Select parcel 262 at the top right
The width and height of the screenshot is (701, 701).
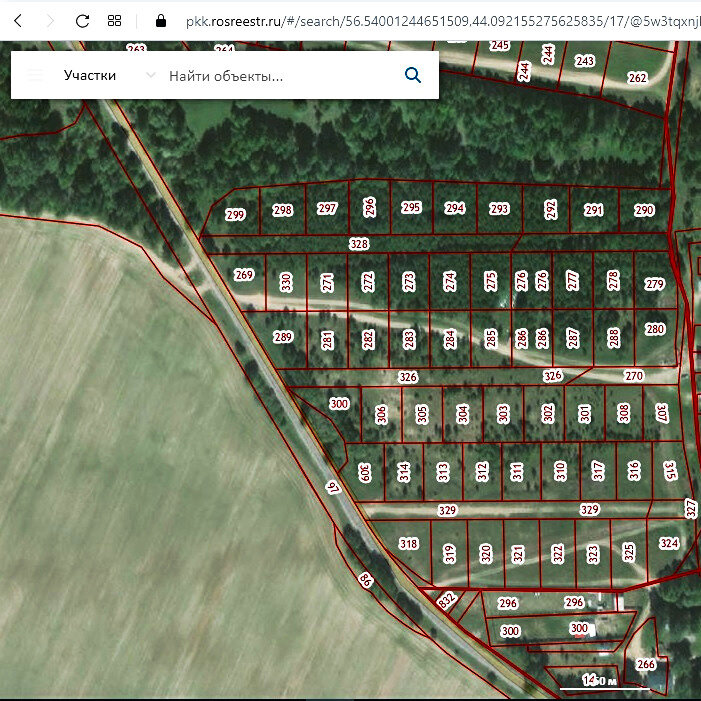tap(638, 78)
